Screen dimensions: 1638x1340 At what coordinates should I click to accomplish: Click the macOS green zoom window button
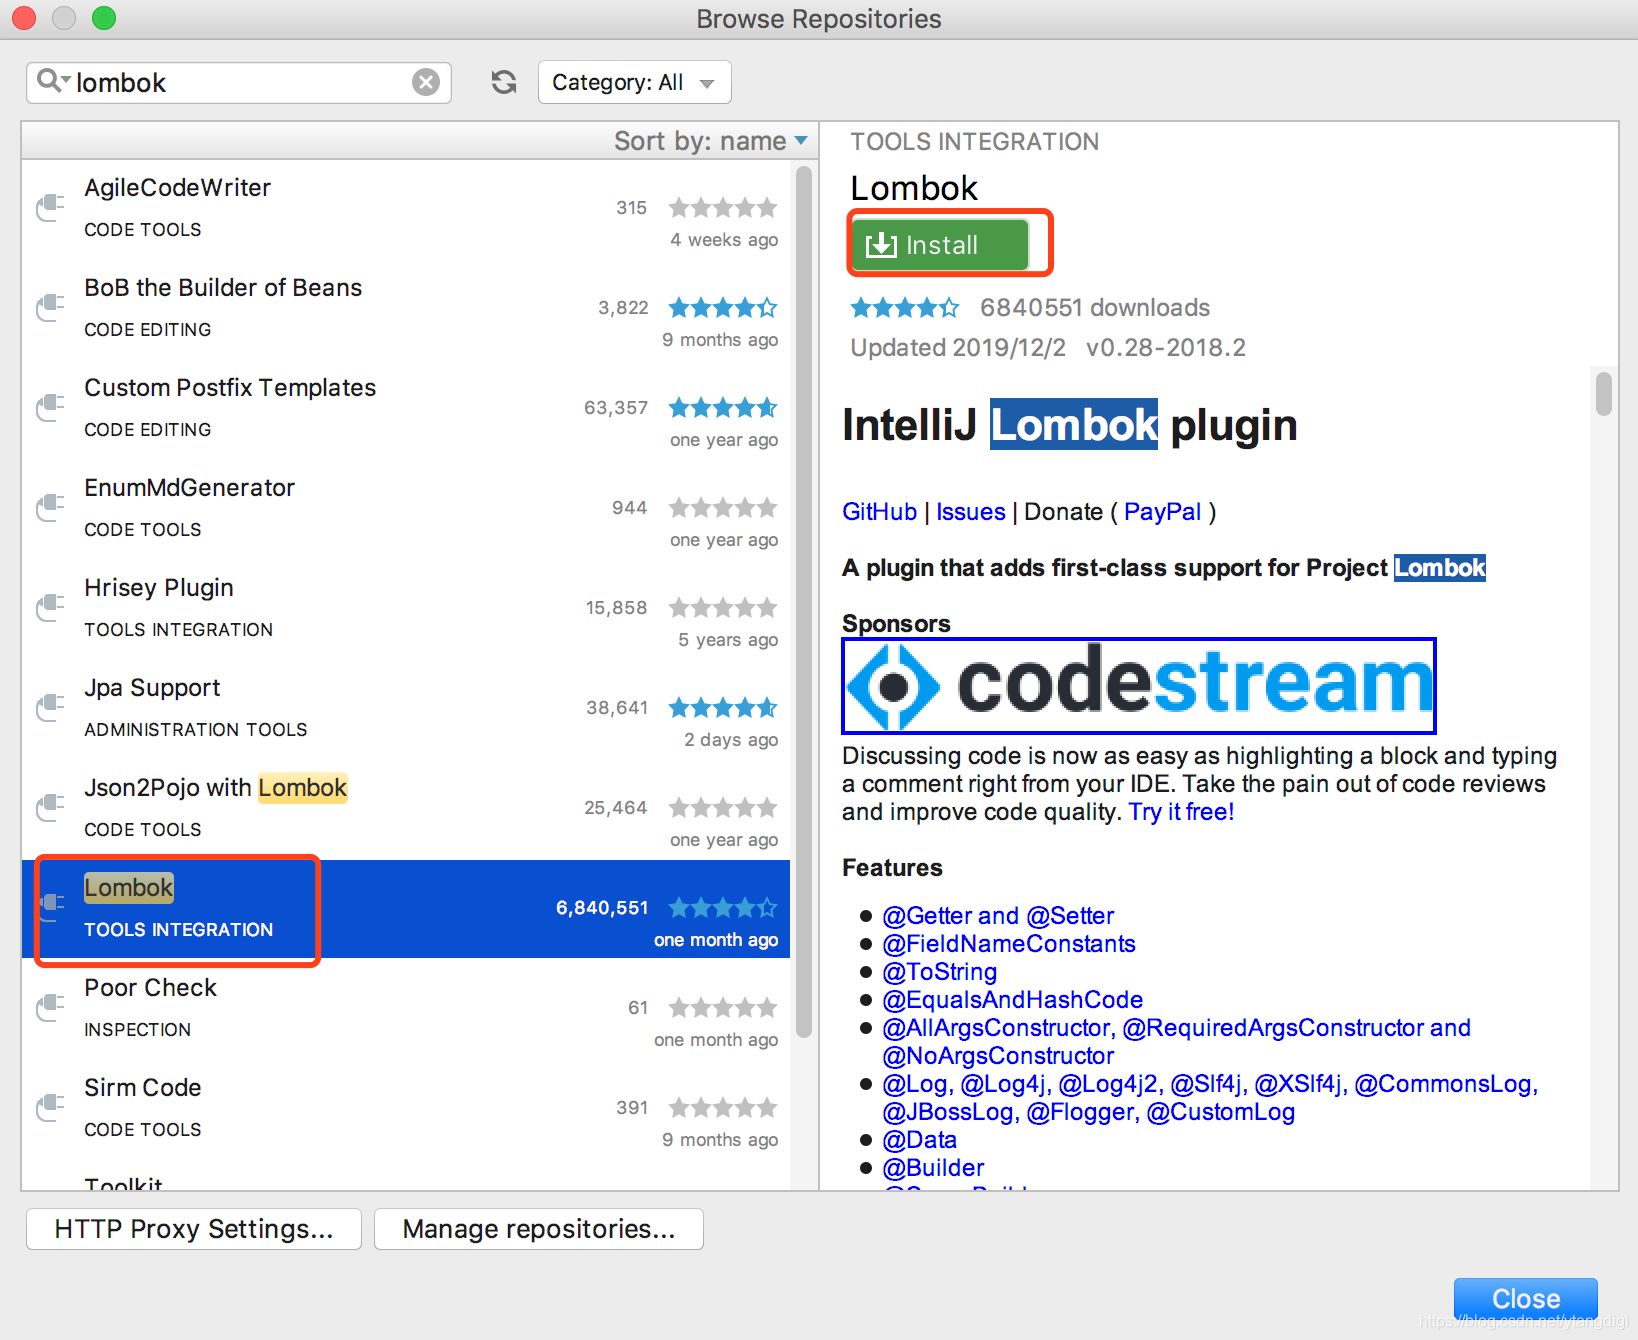click(x=104, y=18)
